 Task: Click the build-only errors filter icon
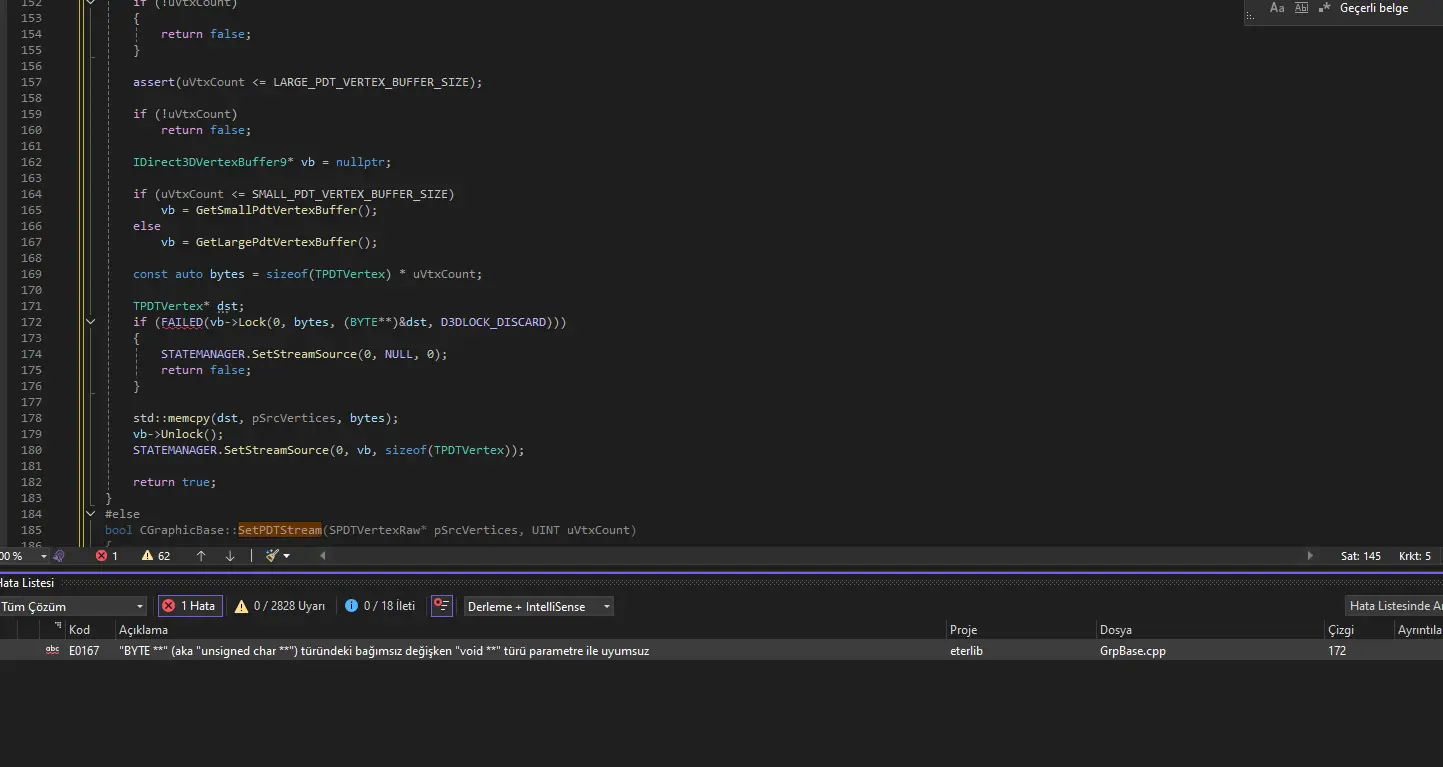point(441,606)
